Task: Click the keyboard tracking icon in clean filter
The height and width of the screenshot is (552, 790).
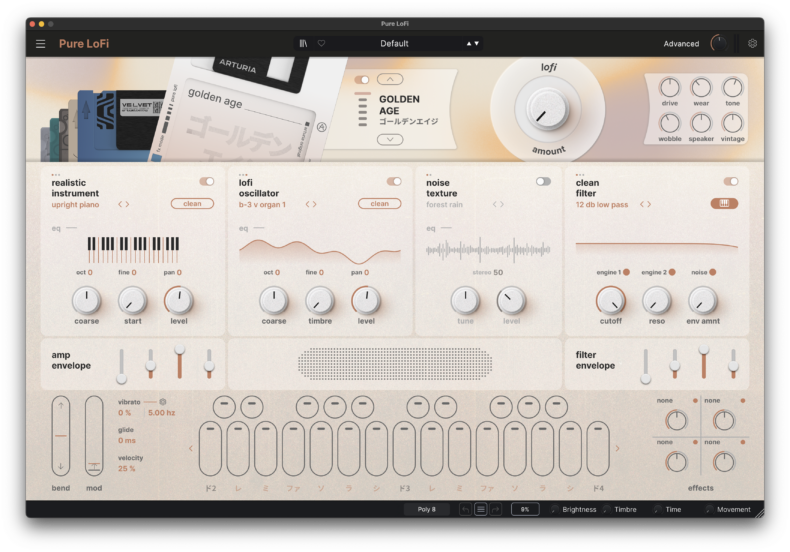Action: pyautogui.click(x=724, y=204)
